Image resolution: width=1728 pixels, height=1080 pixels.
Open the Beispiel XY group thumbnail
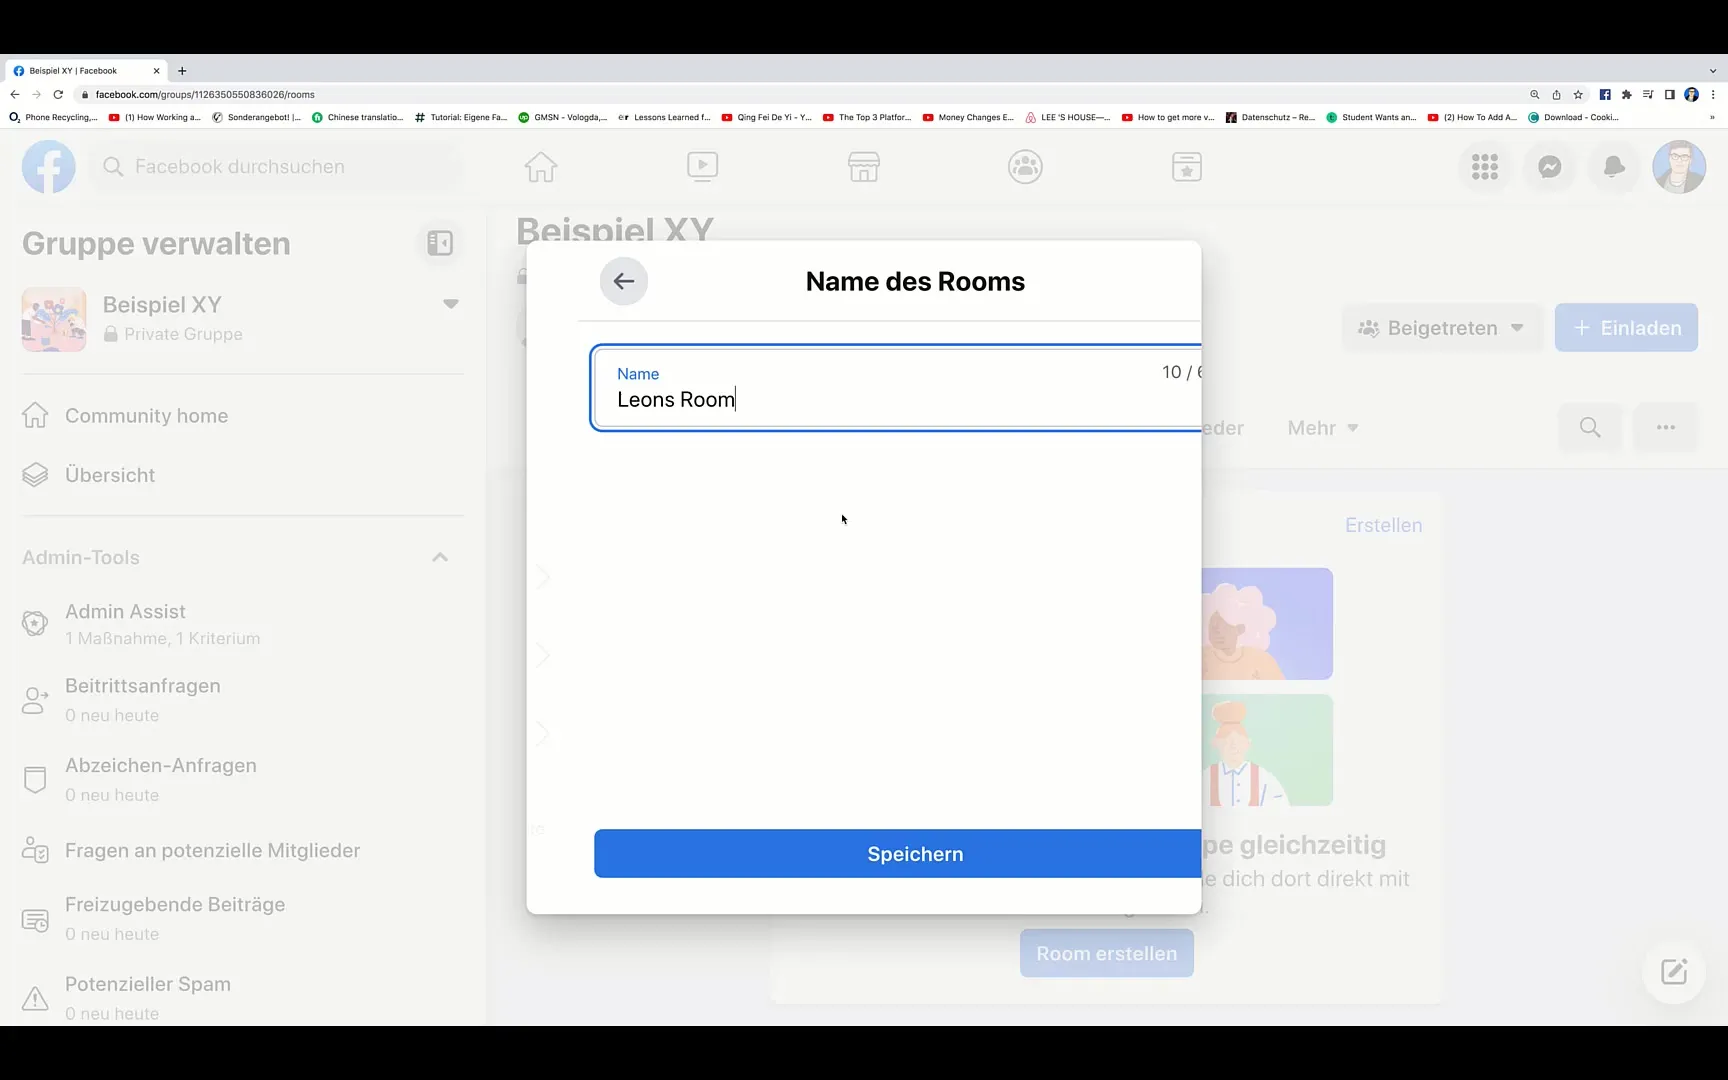(54, 320)
